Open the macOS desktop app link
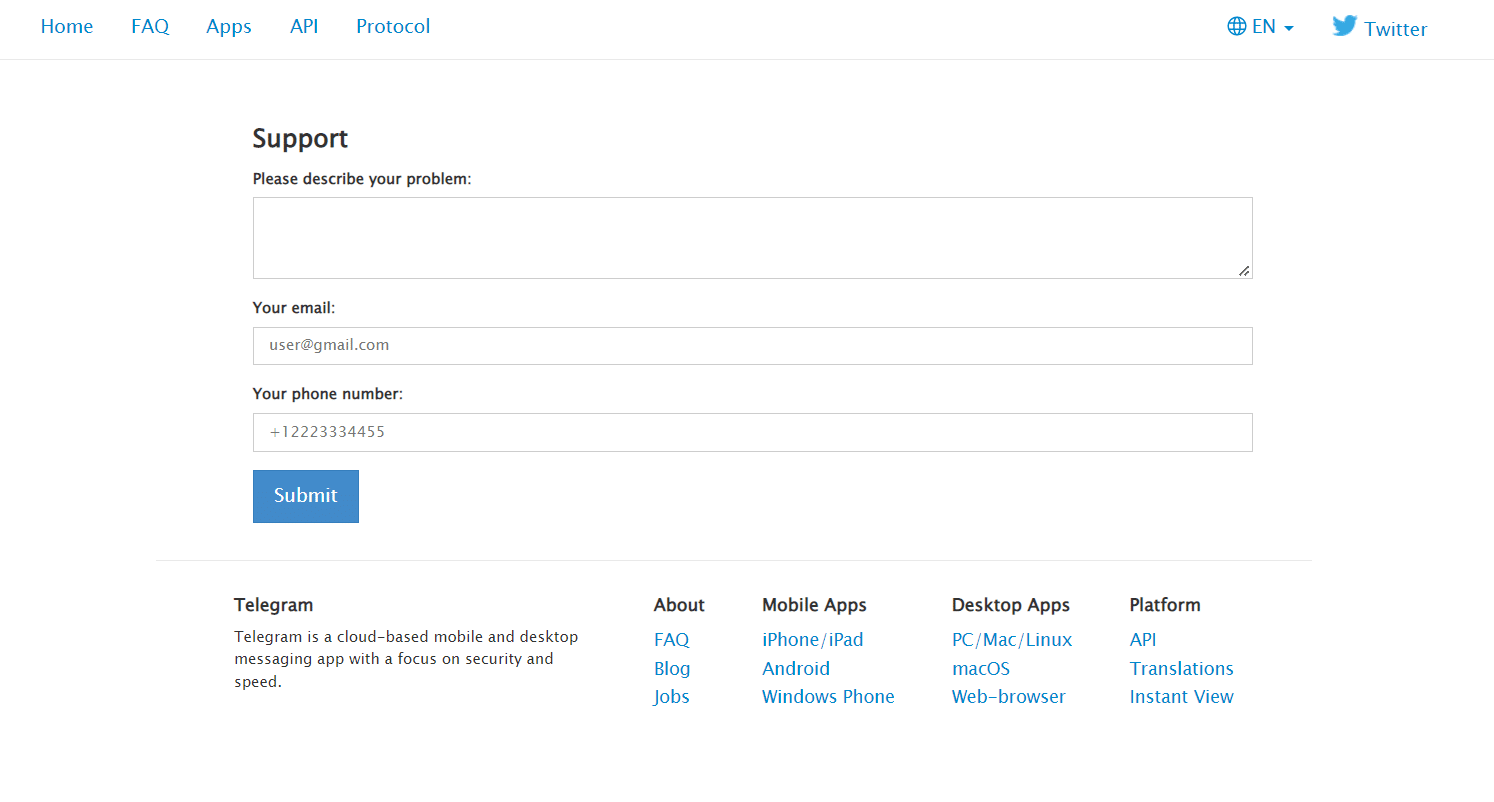The height and width of the screenshot is (802, 1494). [x=981, y=669]
